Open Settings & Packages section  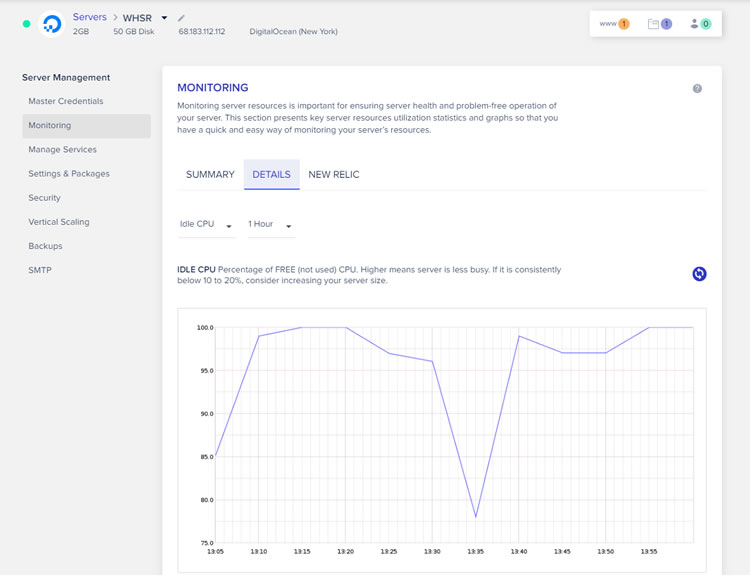coord(69,174)
